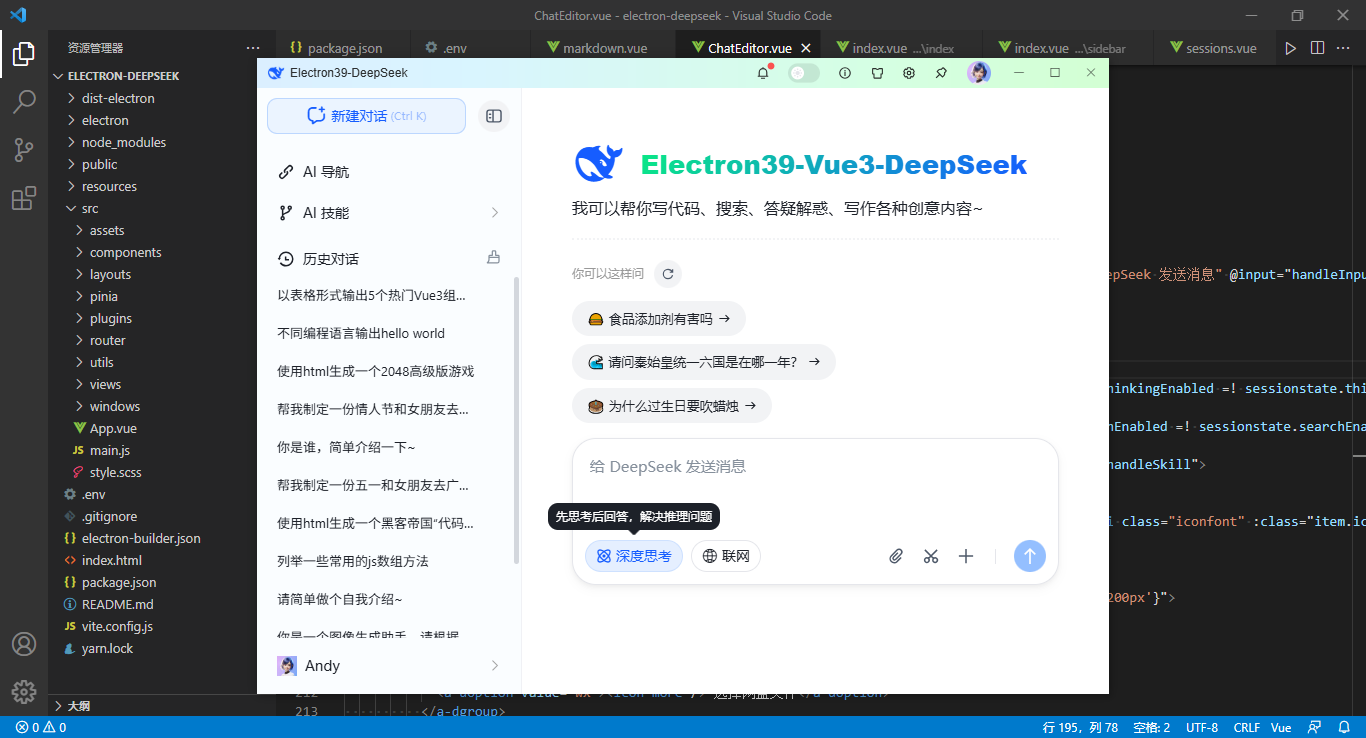Toggle 联网 web search mode
The width and height of the screenshot is (1366, 738).
726,556
